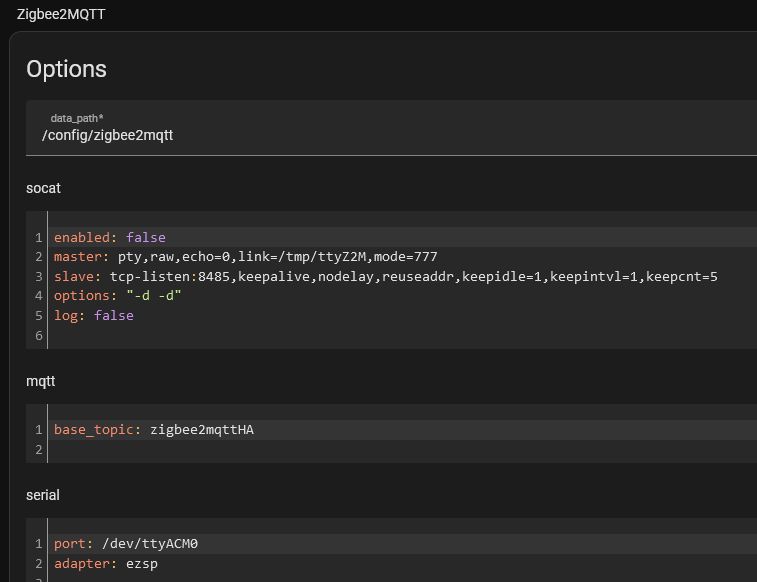This screenshot has height=582, width=757.
Task: Click line number 1 in mqtt gutter
Action: (39, 430)
